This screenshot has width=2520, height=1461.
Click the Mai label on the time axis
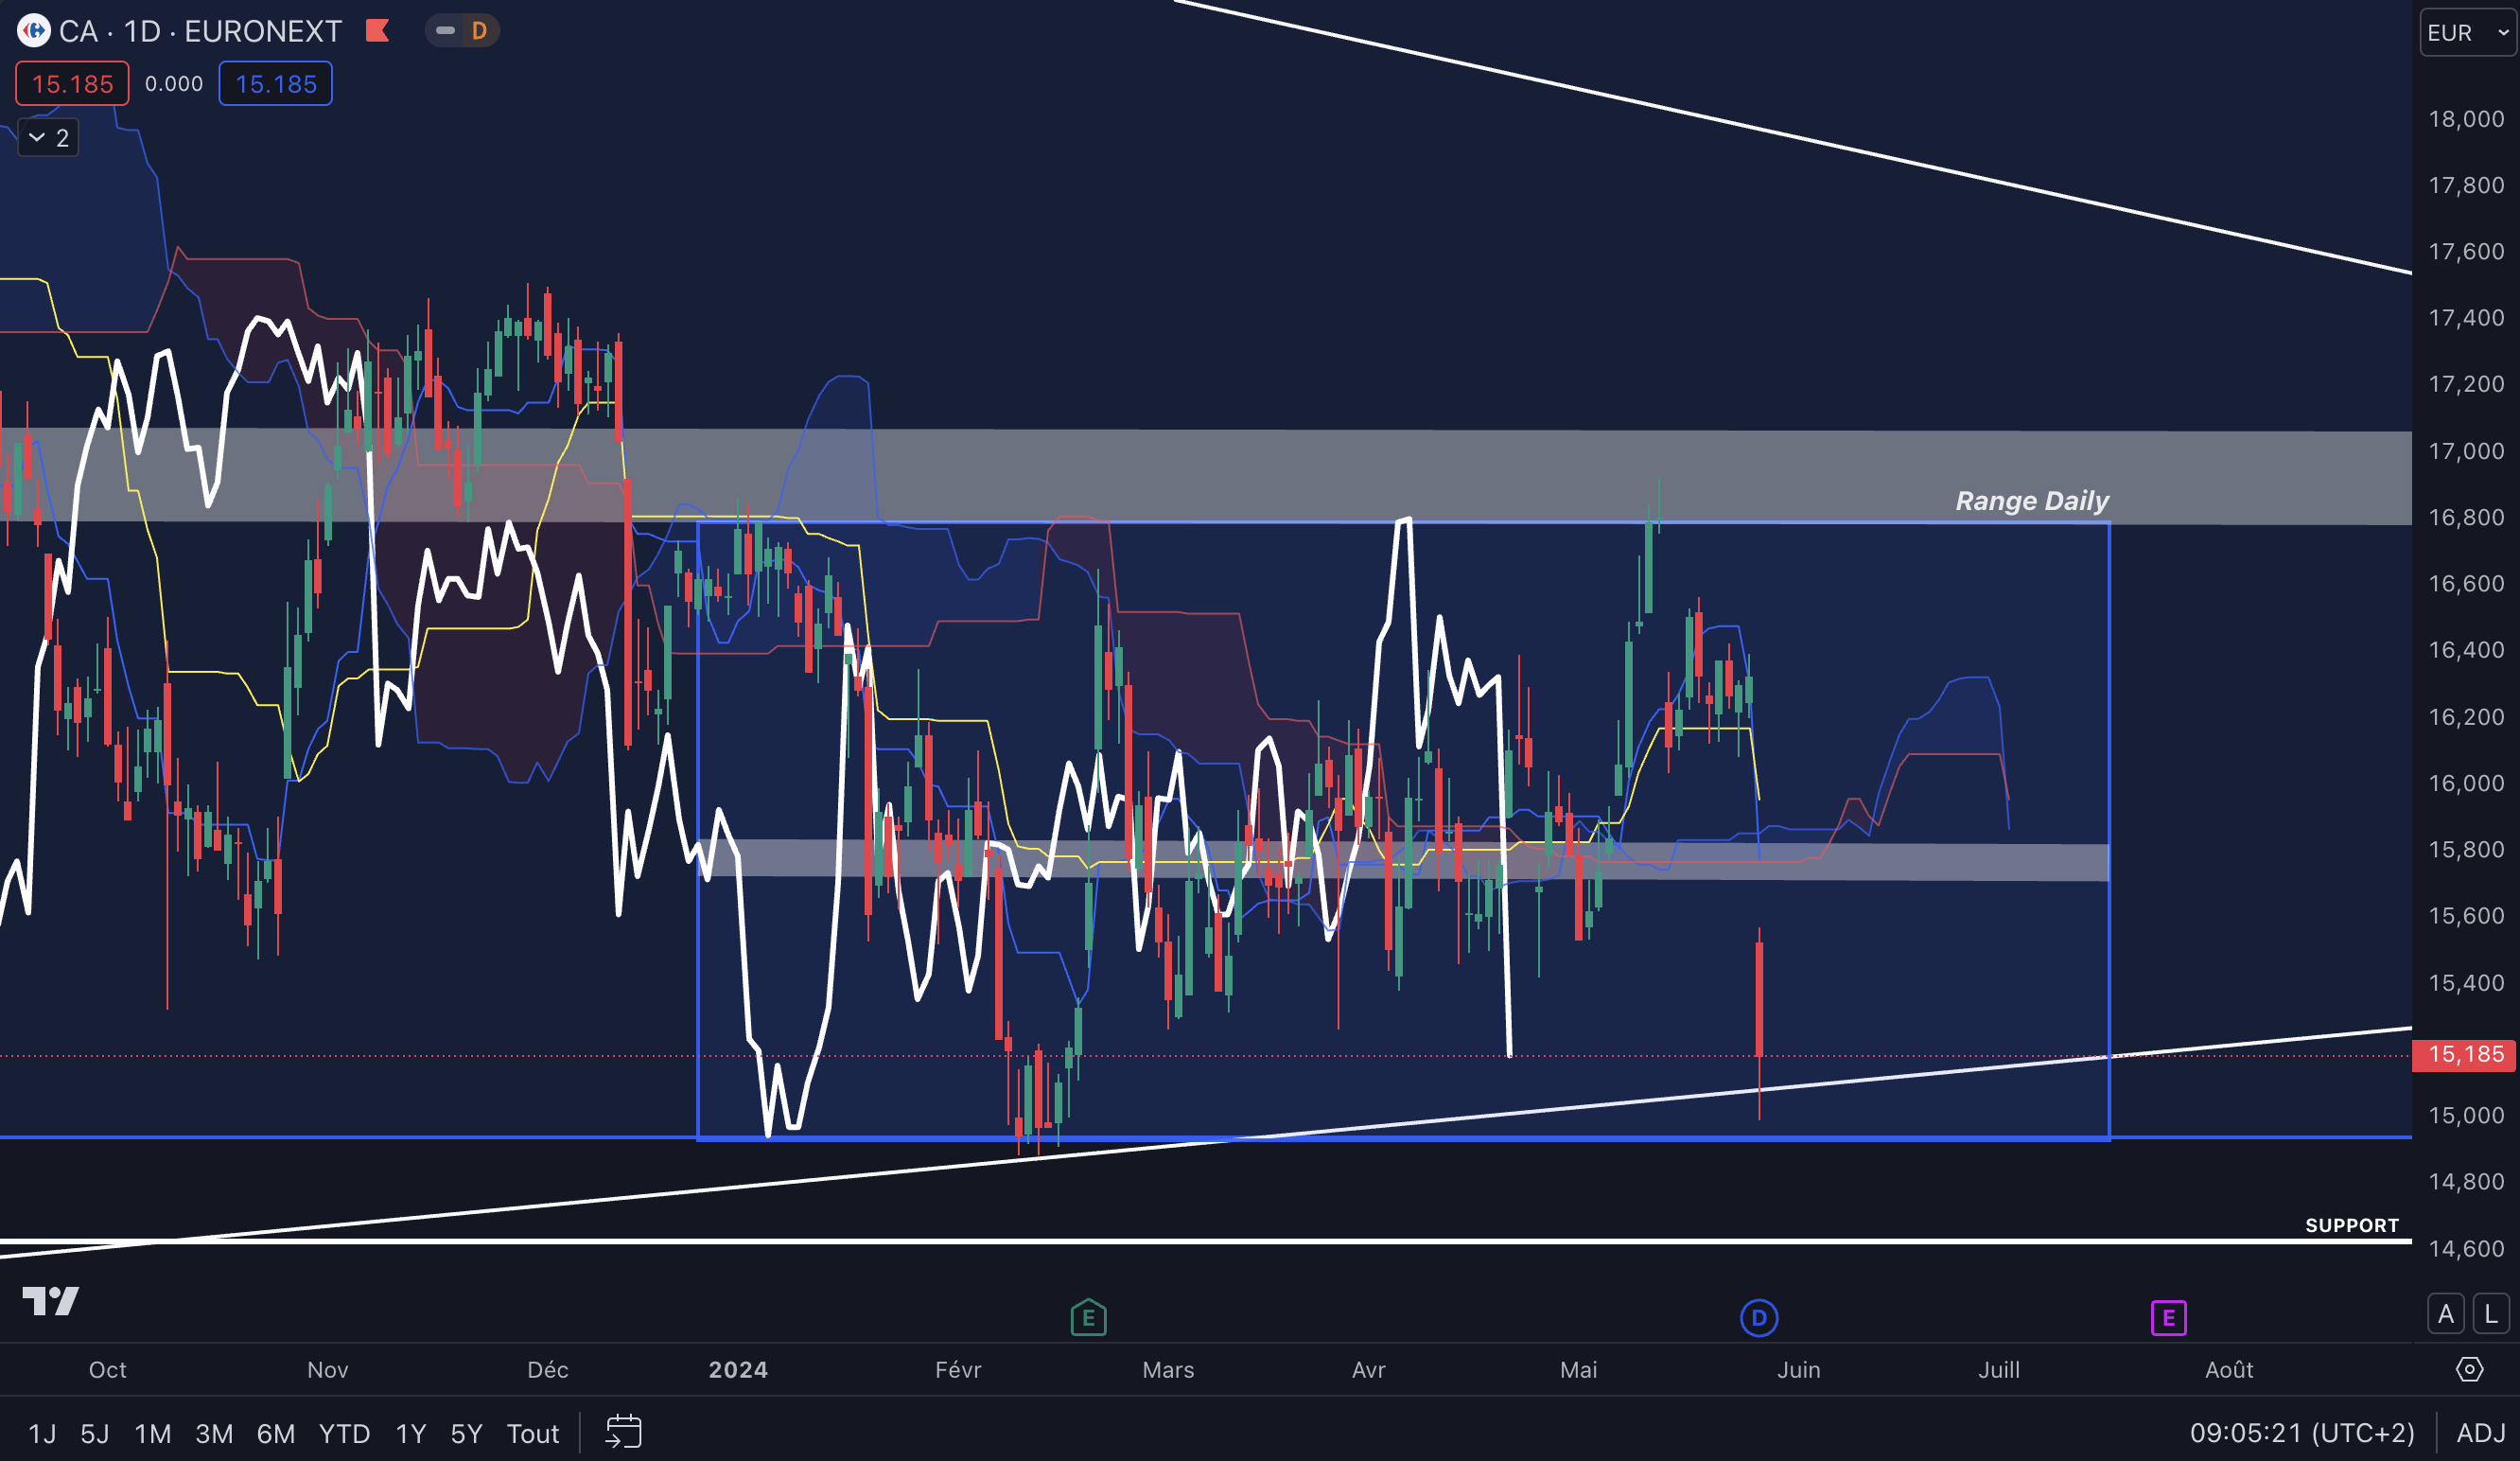coord(1579,1370)
